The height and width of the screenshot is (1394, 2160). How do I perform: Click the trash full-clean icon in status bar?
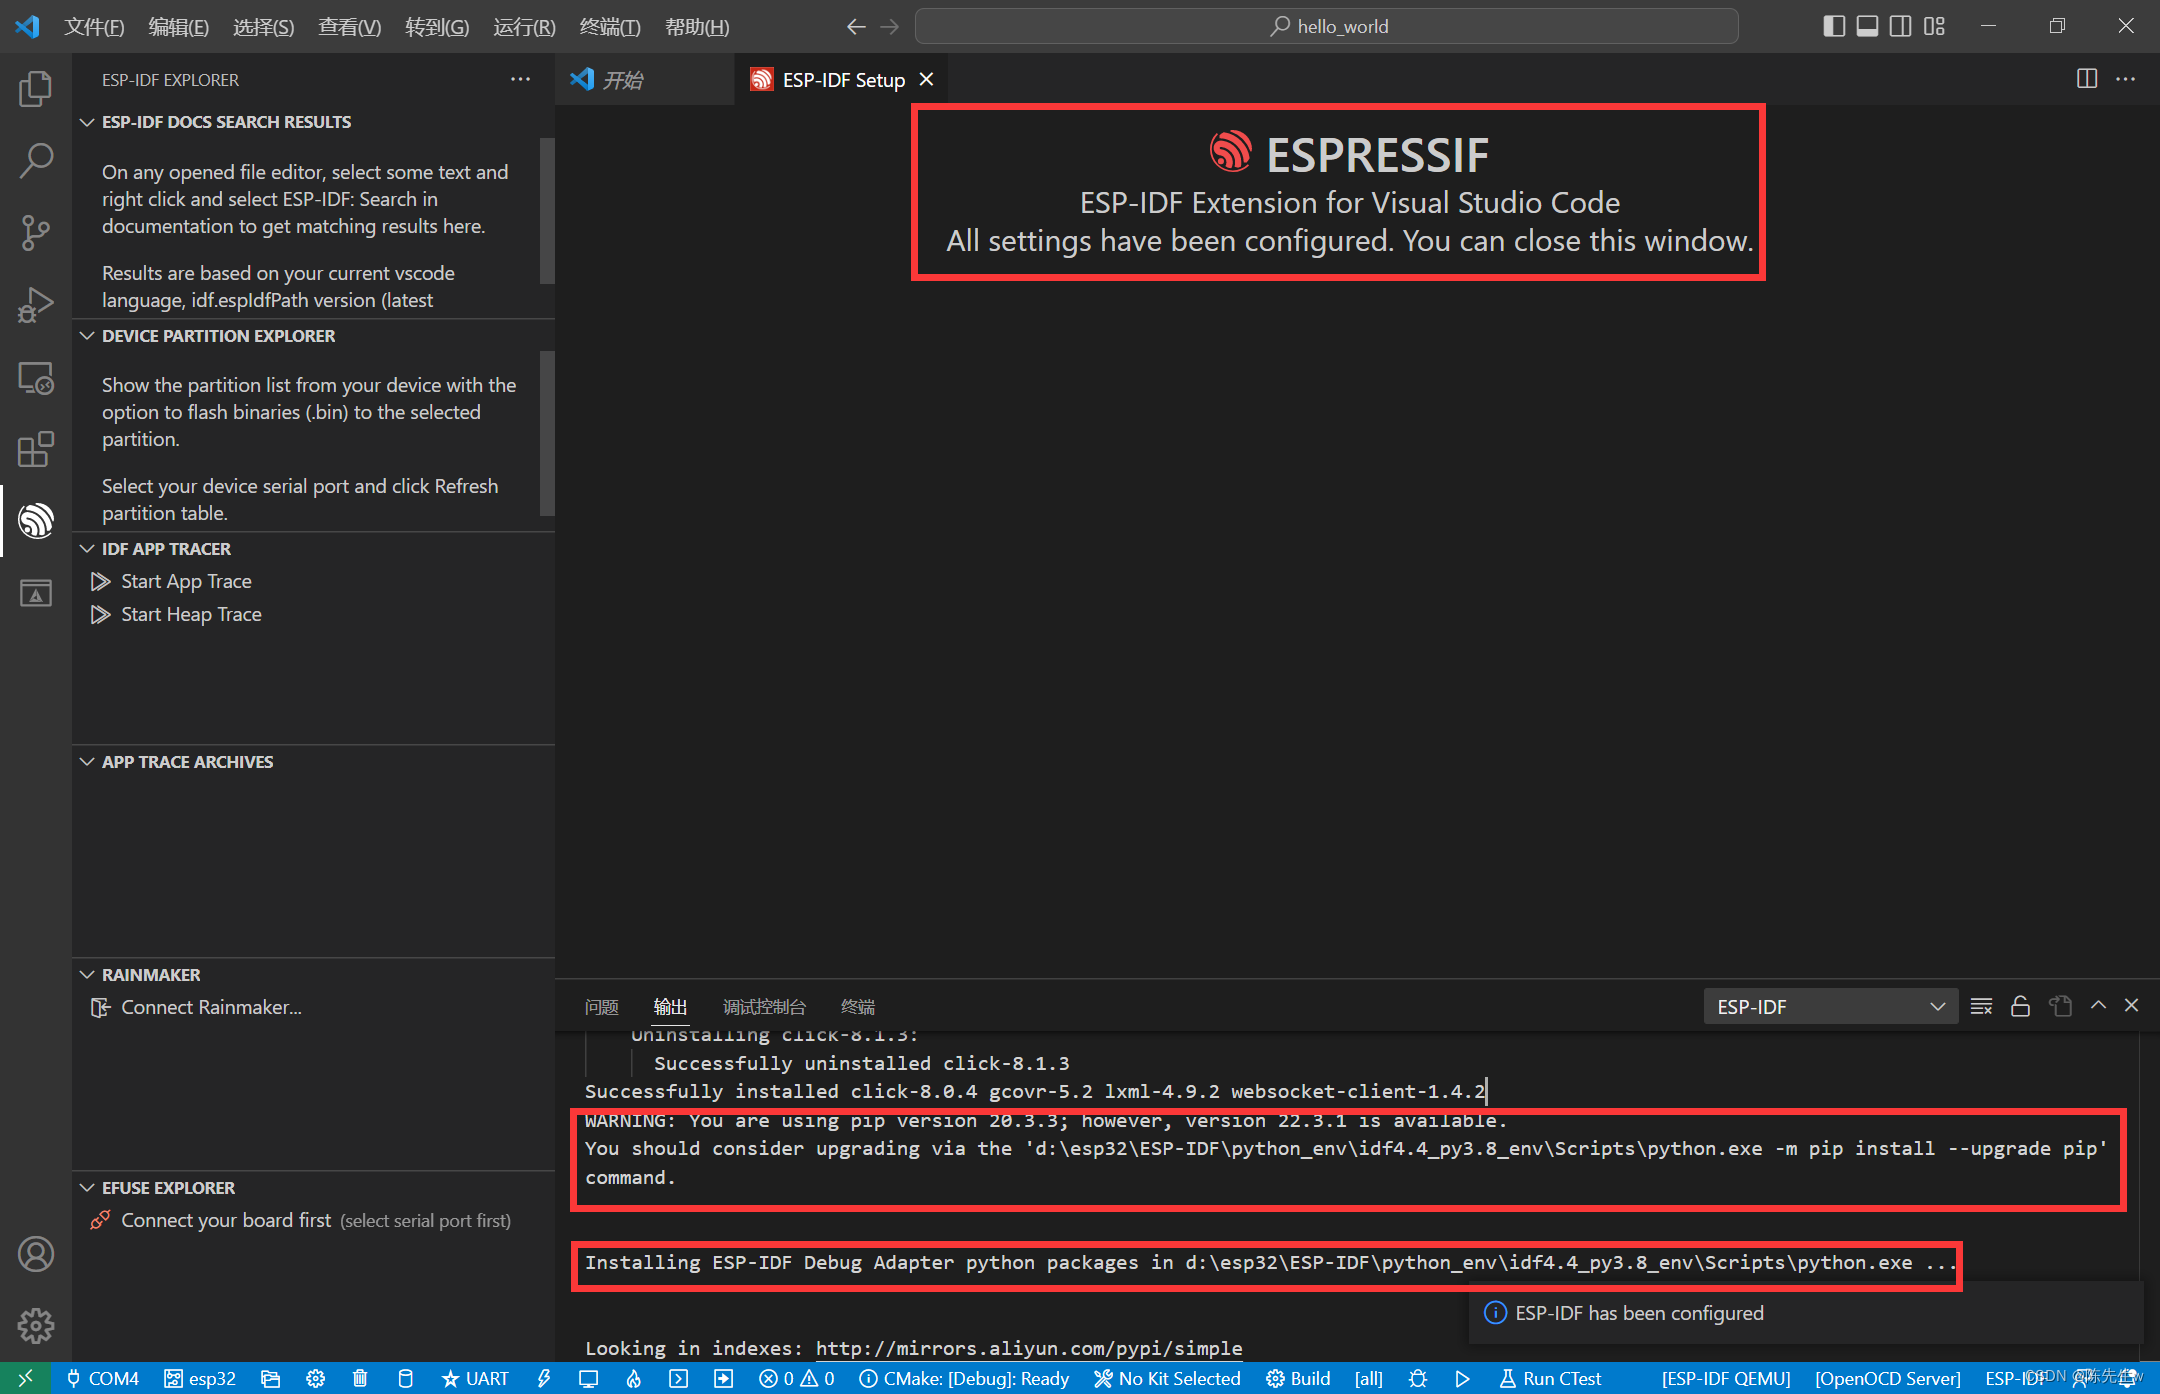360,1378
